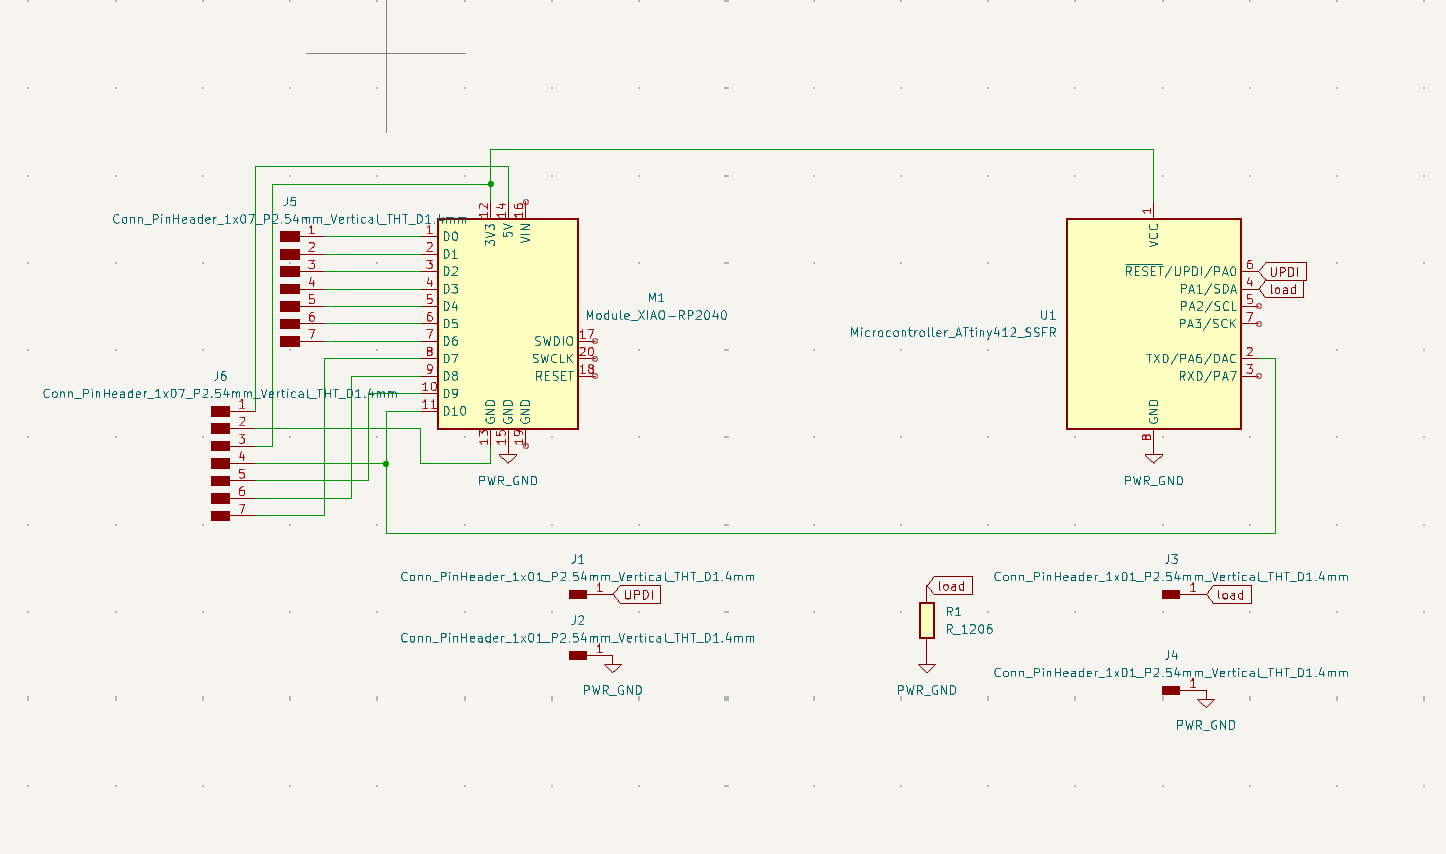Screen dimensions: 1446x854
Task: Click the Microcontroller_ATtiny412_SSFR value text
Action: pyautogui.click(x=953, y=332)
